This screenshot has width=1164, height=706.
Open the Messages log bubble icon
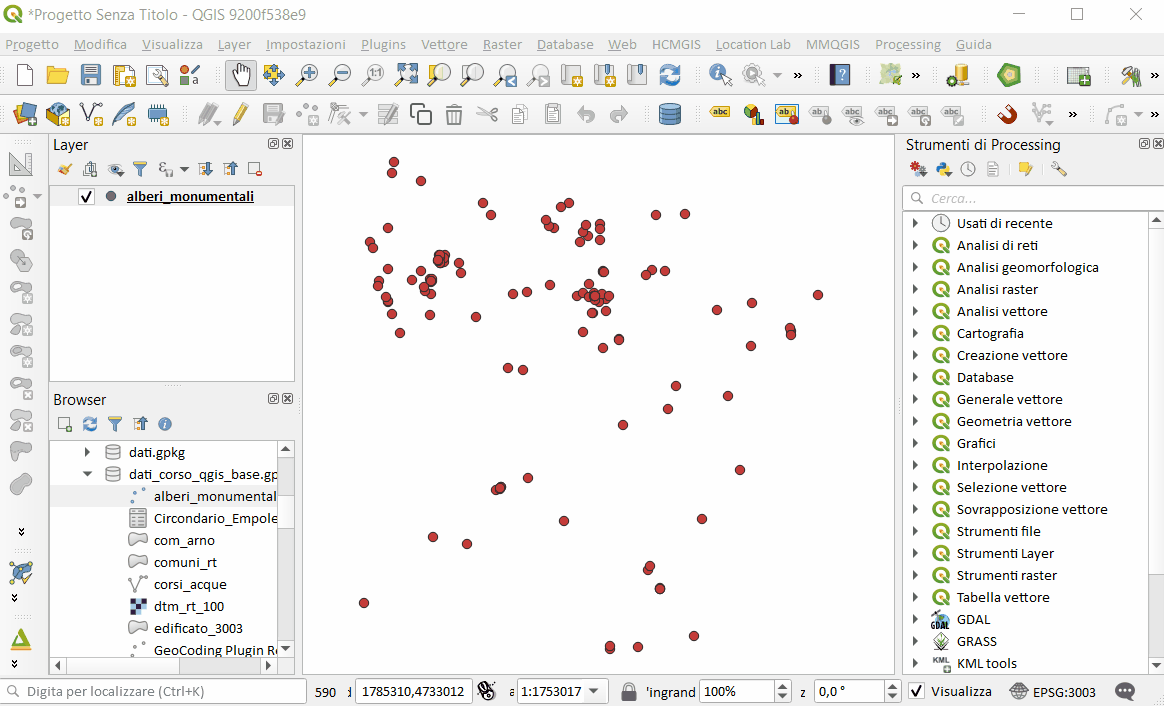tap(1125, 691)
